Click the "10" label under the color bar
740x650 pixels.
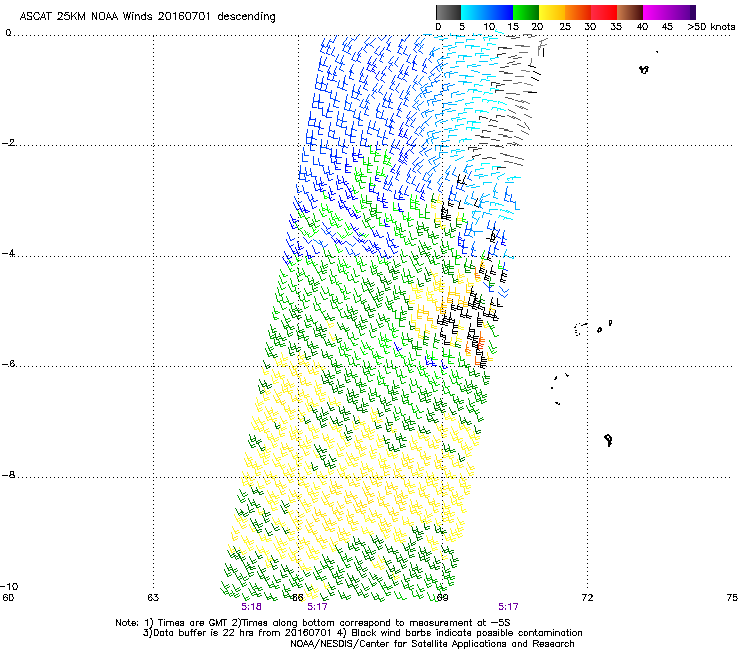[489, 27]
